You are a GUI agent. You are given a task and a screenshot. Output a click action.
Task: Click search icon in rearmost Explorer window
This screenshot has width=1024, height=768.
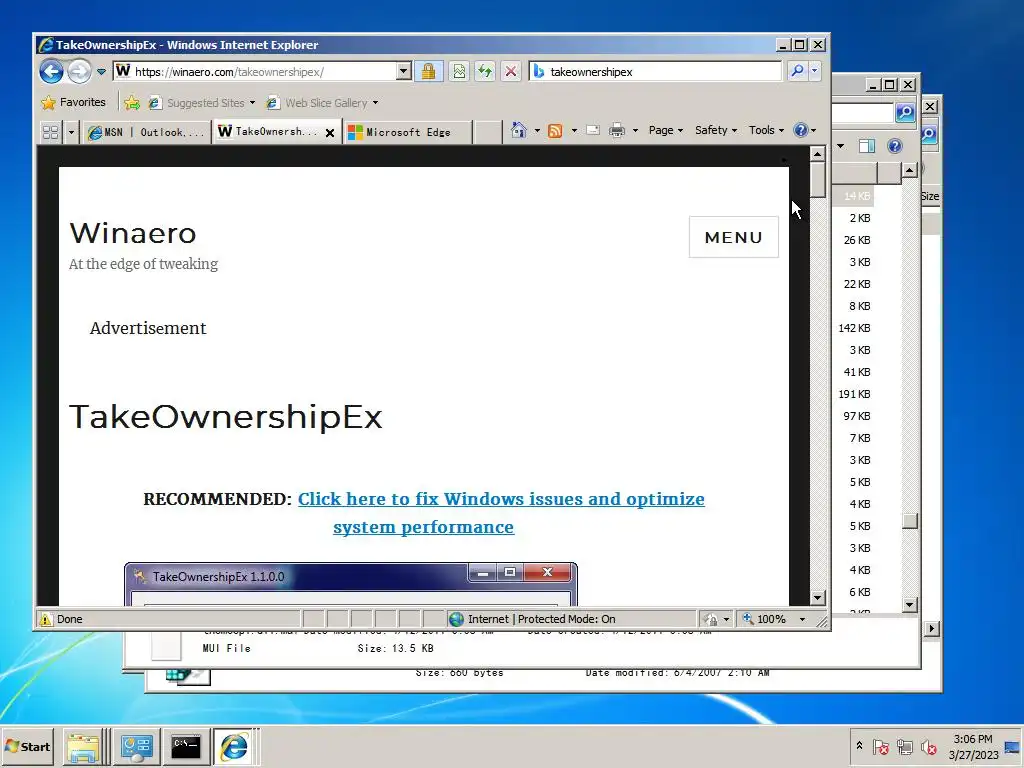click(x=930, y=135)
